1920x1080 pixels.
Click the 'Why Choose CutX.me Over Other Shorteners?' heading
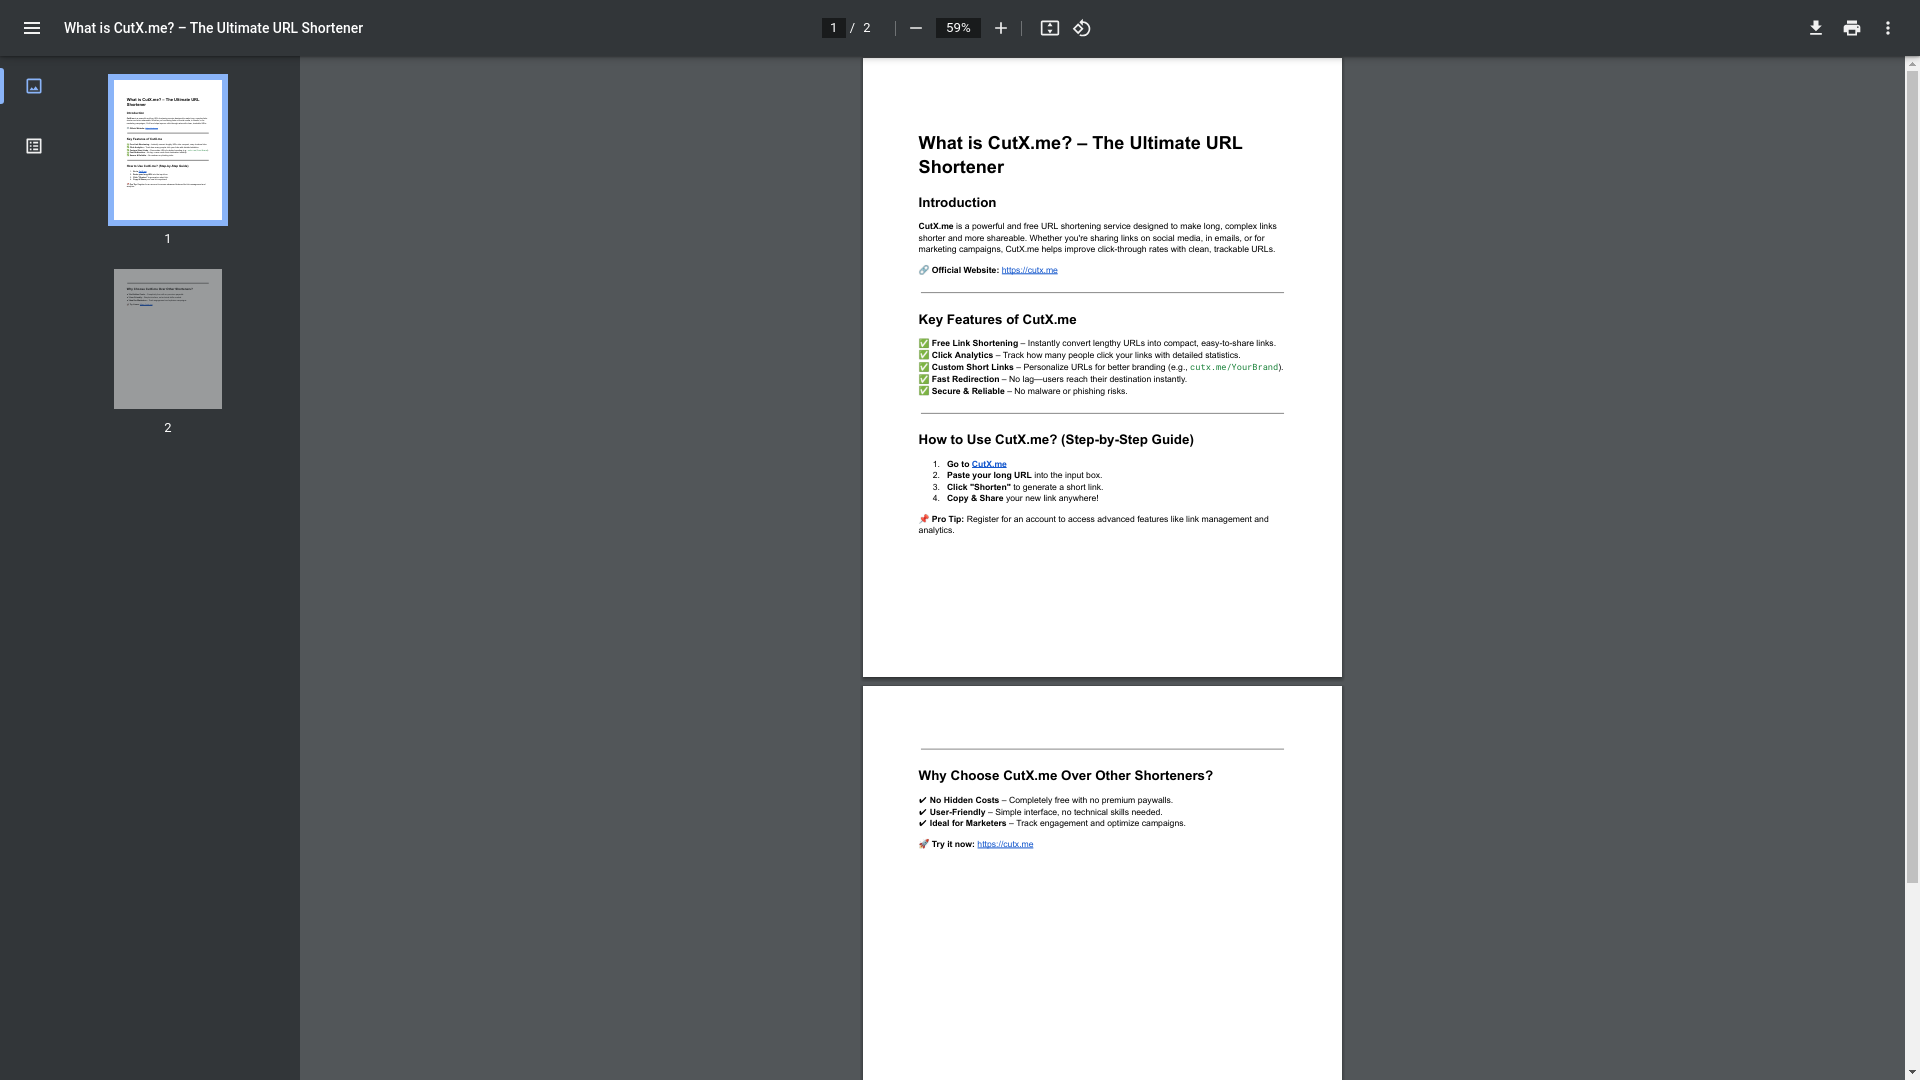pyautogui.click(x=1065, y=776)
